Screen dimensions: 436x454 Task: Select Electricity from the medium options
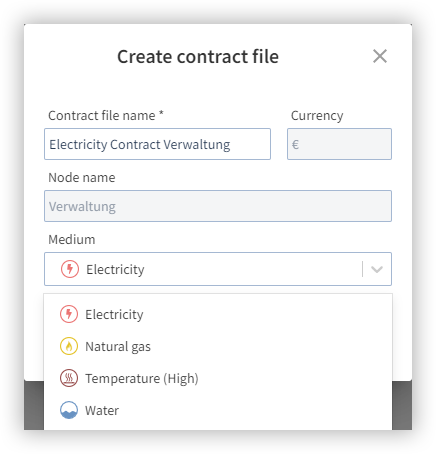218,314
